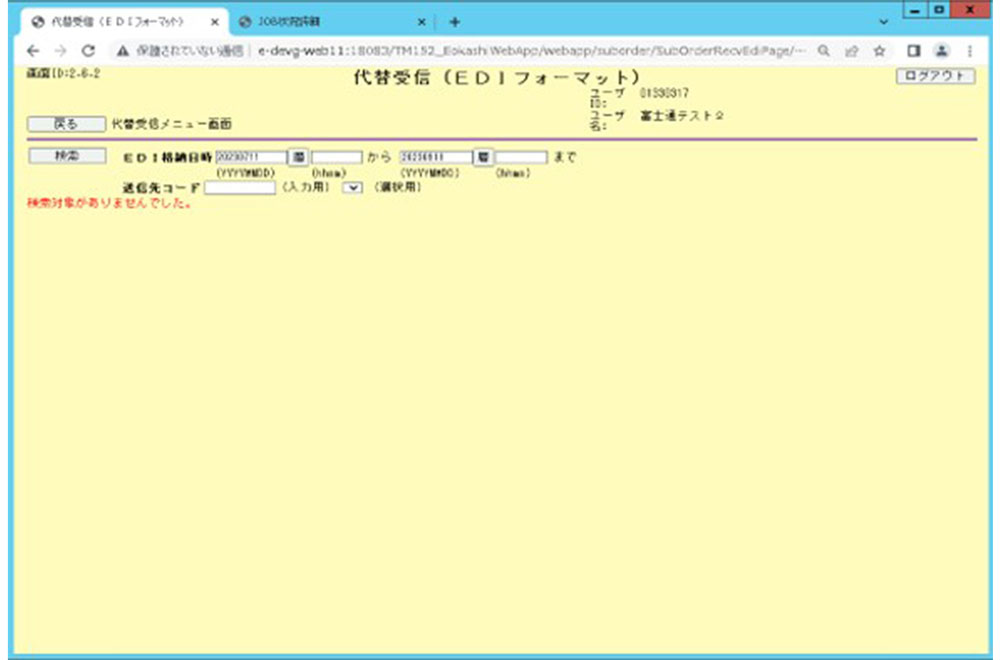Open the start date calendar picker
The image size is (1000, 660).
298,157
